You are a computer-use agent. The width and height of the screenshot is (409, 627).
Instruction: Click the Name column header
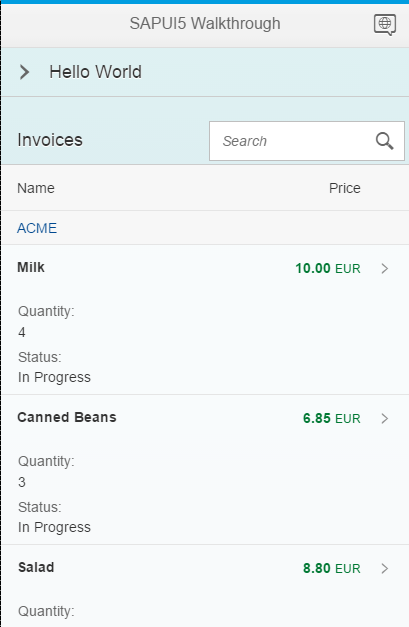click(36, 188)
